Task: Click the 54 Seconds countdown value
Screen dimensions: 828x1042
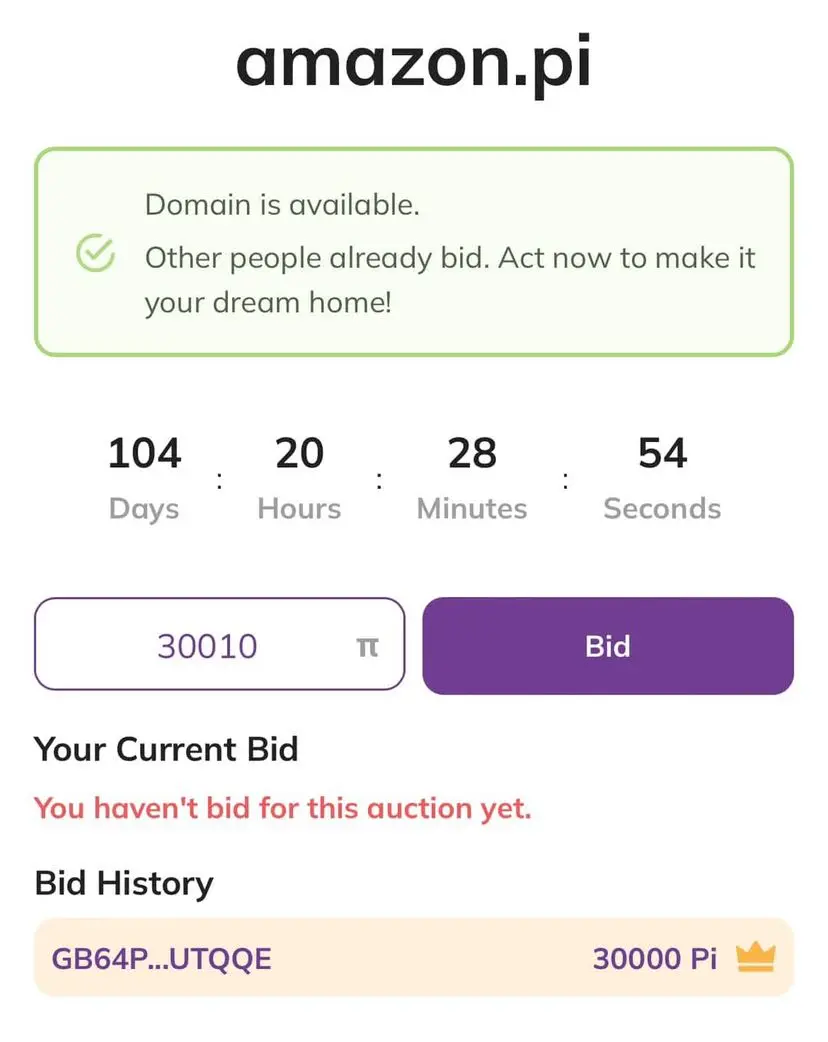Action: [x=663, y=453]
